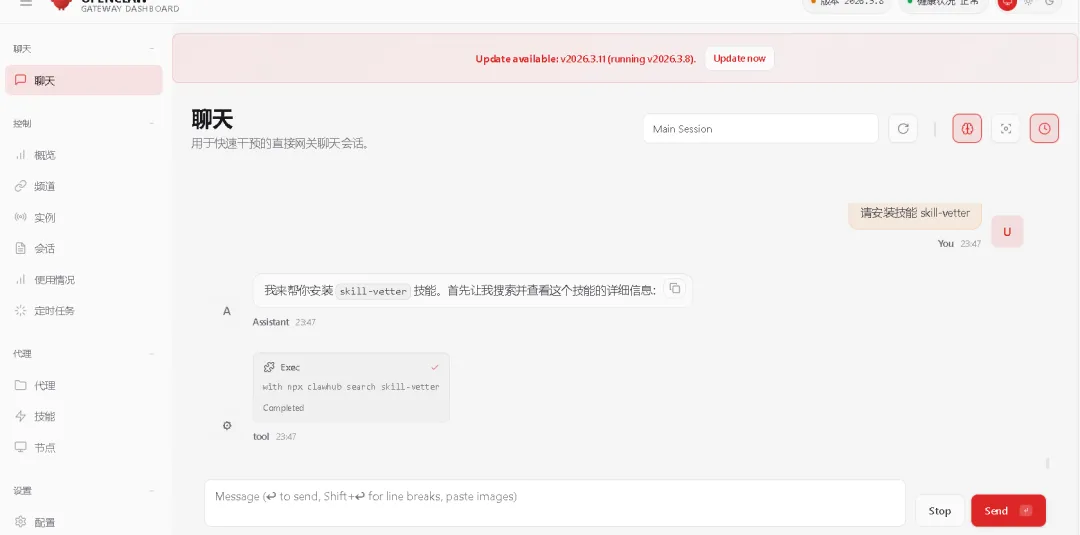Click the red avatar icon in top bar
Image resolution: width=1080 pixels, height=535 pixels.
tap(1007, 3)
